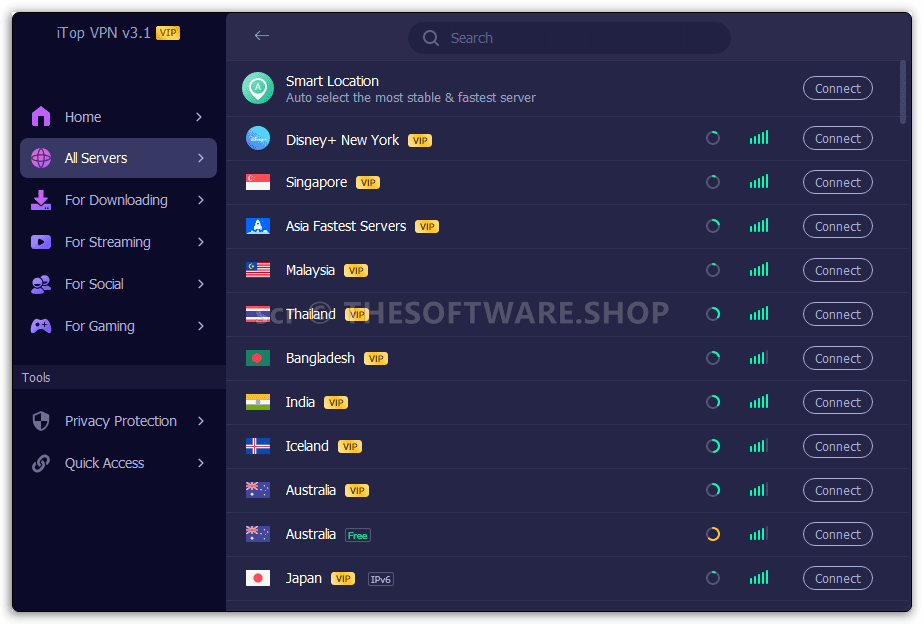Expand the For Downloading chevron

point(201,200)
